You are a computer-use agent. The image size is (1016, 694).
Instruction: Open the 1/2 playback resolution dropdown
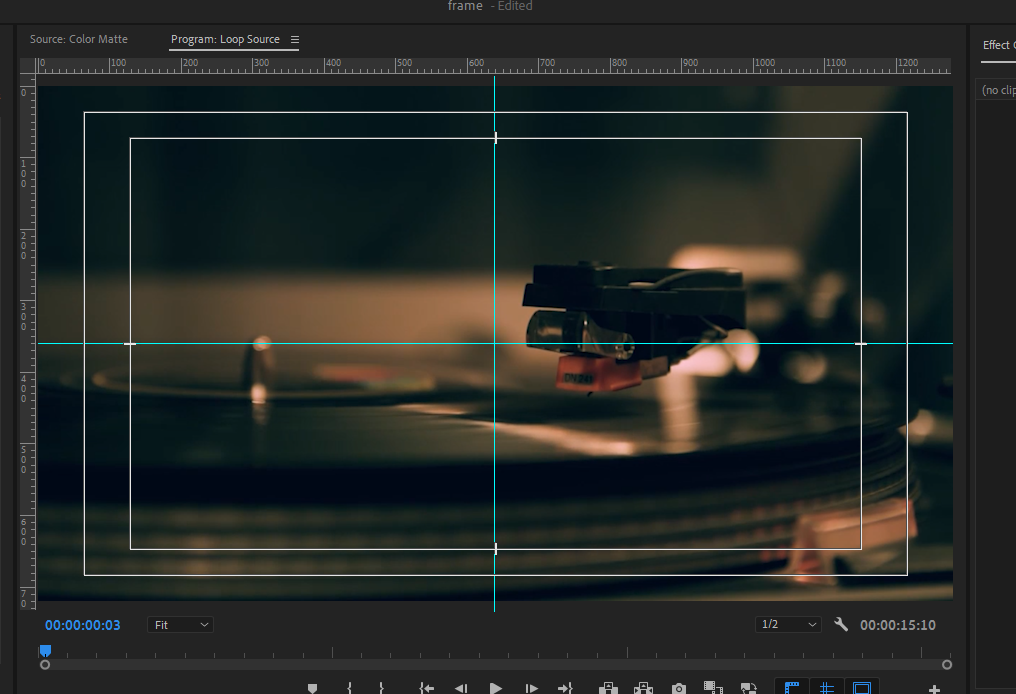tap(788, 625)
